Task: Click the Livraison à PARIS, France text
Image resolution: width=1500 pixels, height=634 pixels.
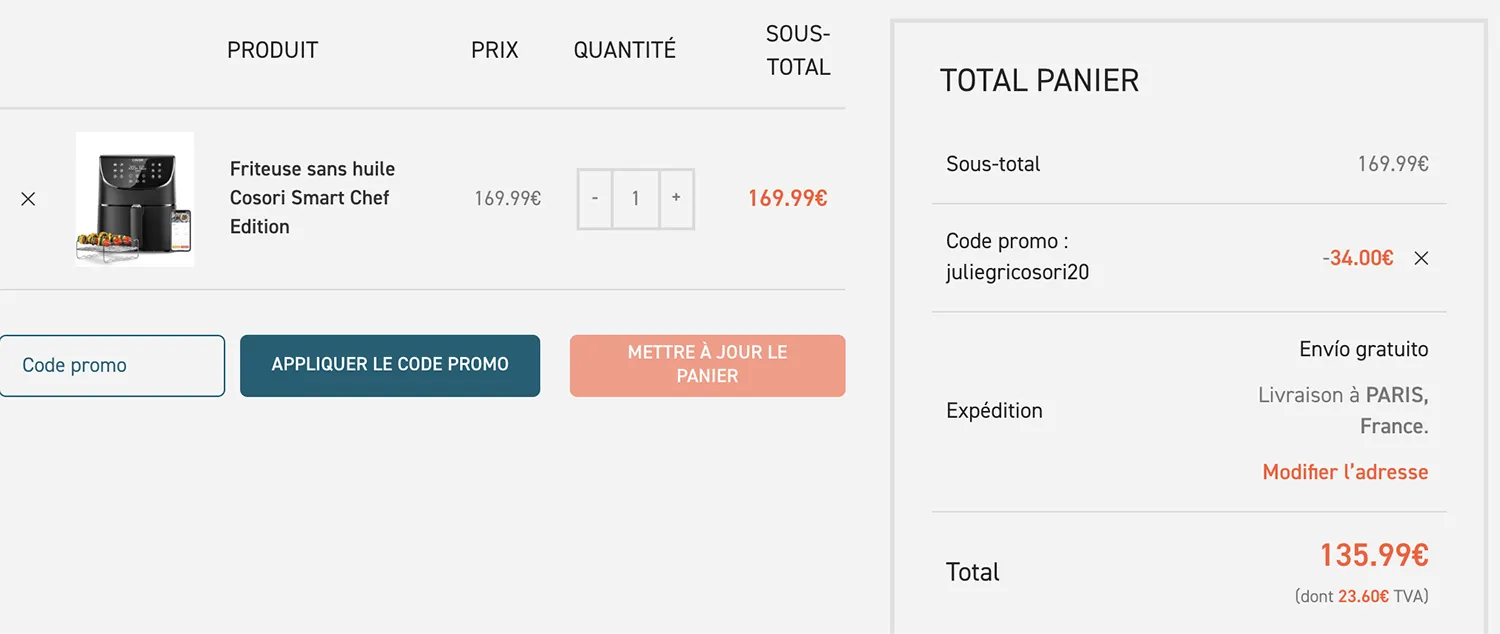Action: click(x=1343, y=410)
